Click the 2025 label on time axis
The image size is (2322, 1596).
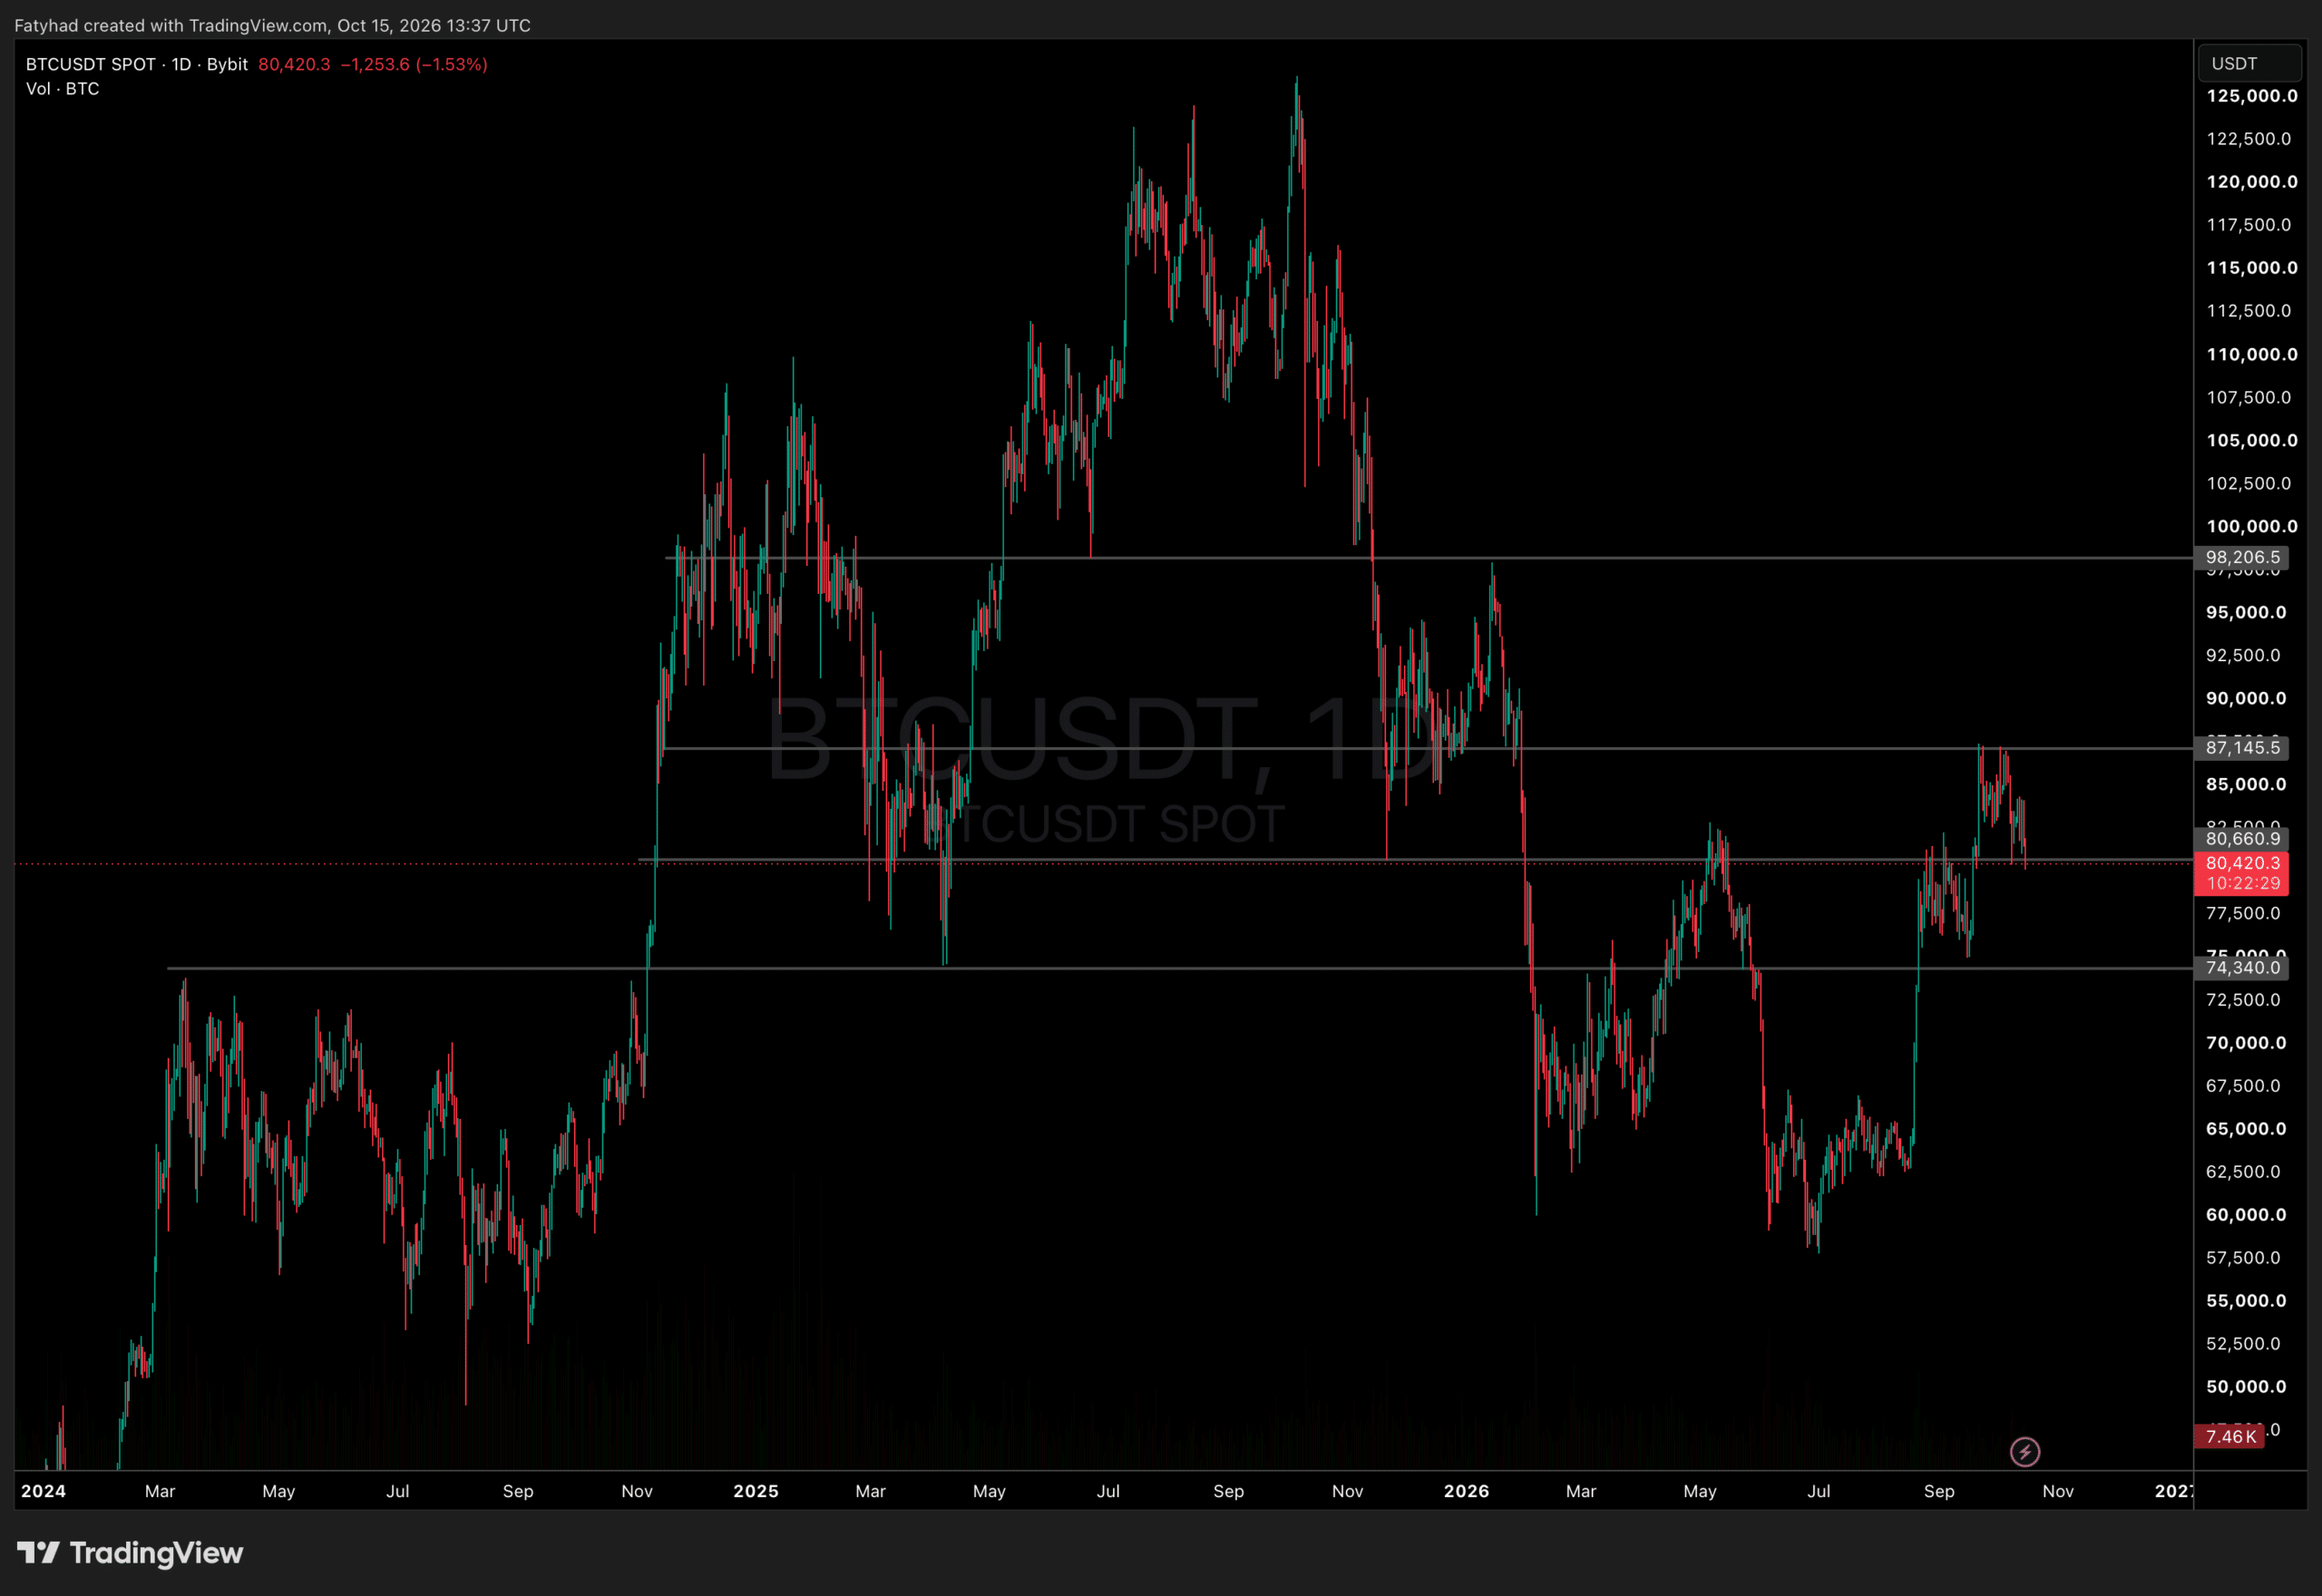756,1491
